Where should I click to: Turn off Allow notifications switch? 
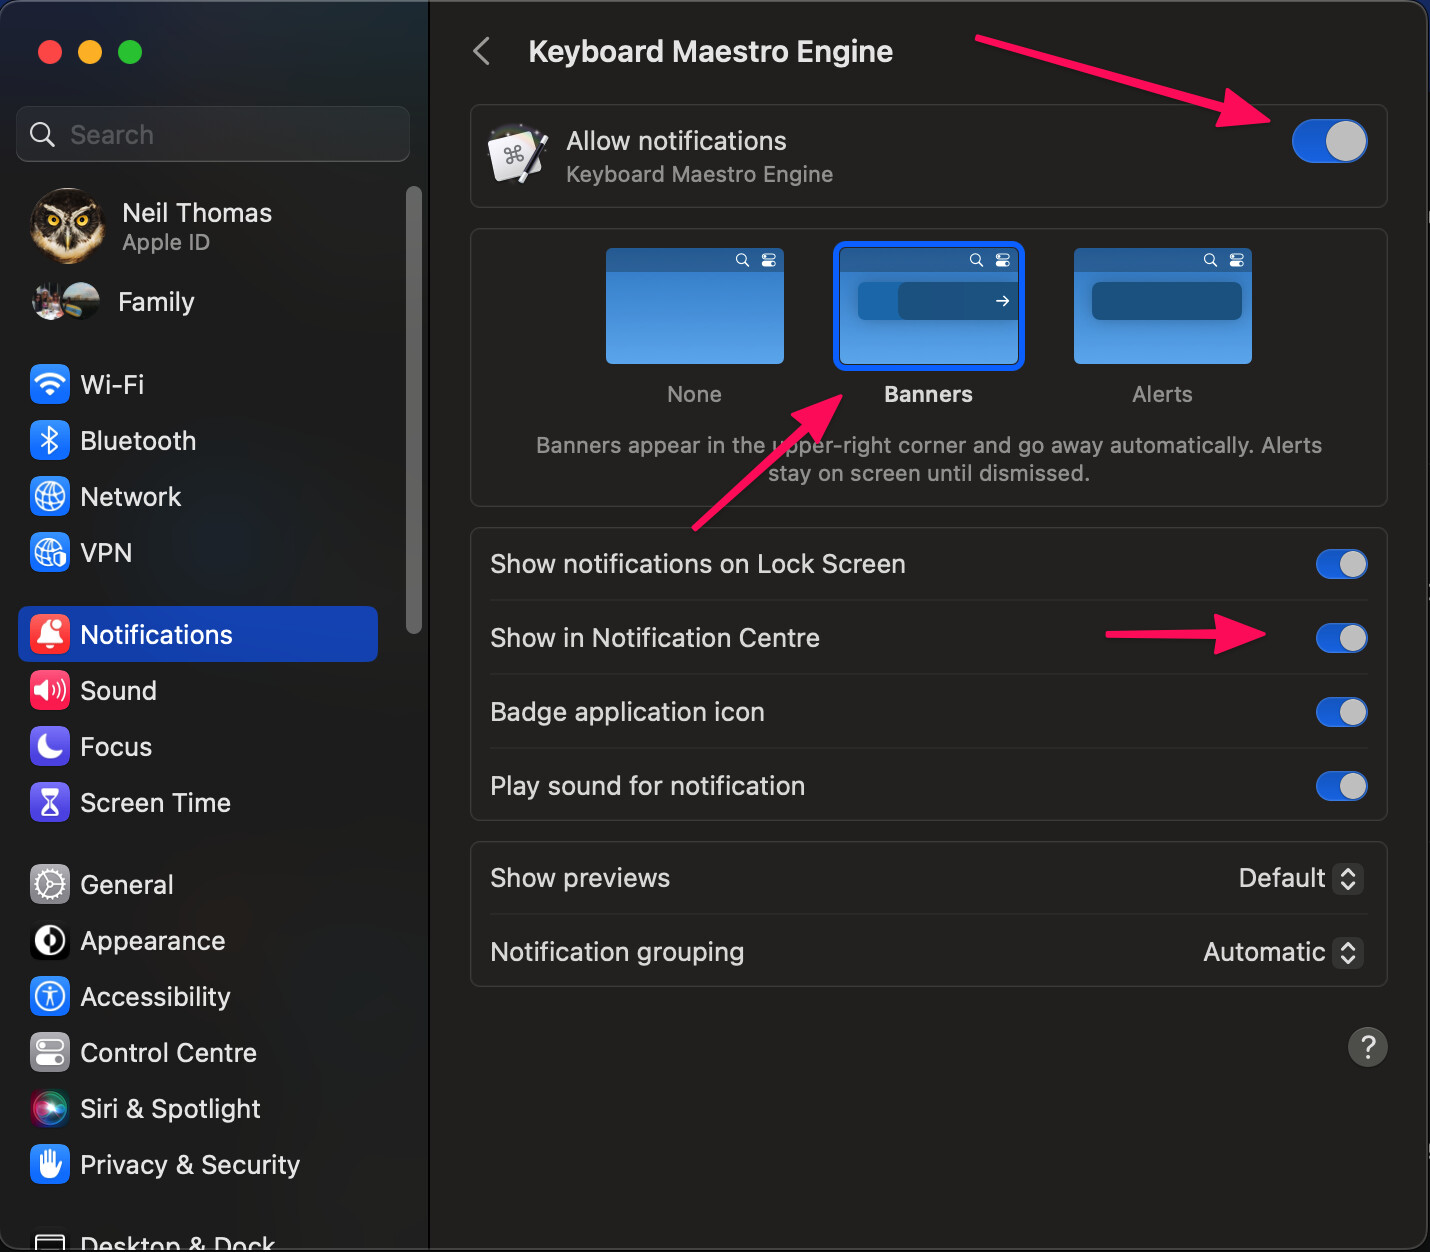1329,141
